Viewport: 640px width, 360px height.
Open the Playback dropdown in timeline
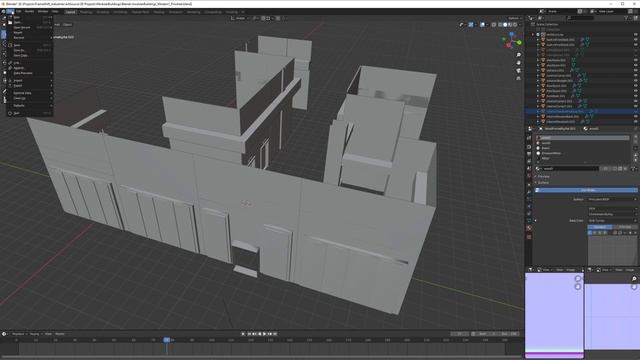[19, 334]
